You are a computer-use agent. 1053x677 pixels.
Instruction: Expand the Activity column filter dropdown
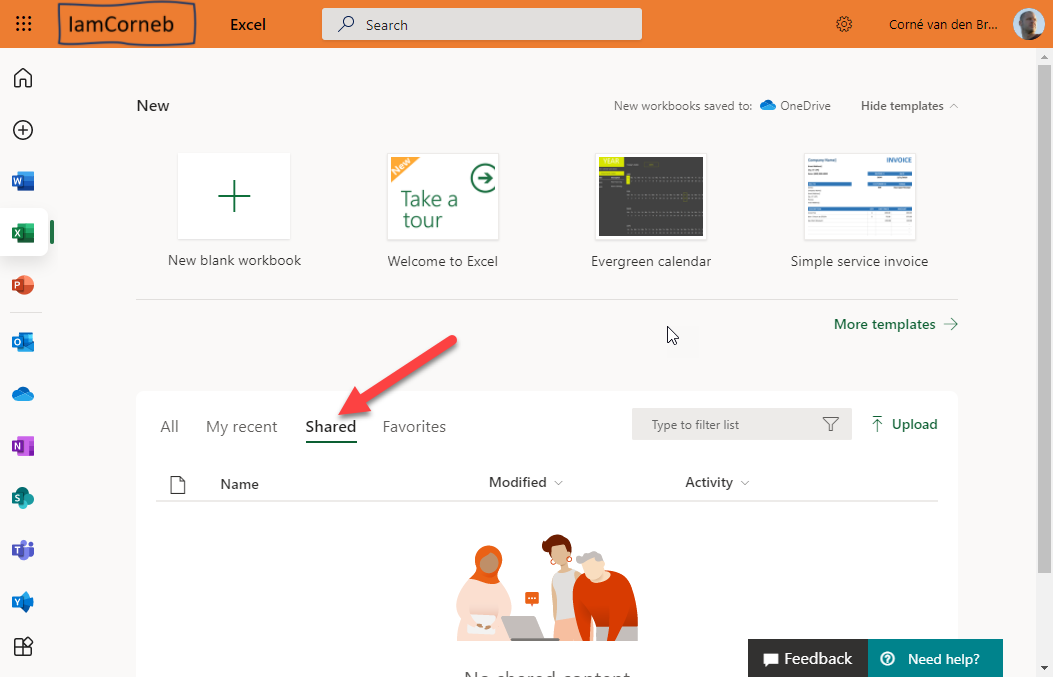[x=717, y=482]
